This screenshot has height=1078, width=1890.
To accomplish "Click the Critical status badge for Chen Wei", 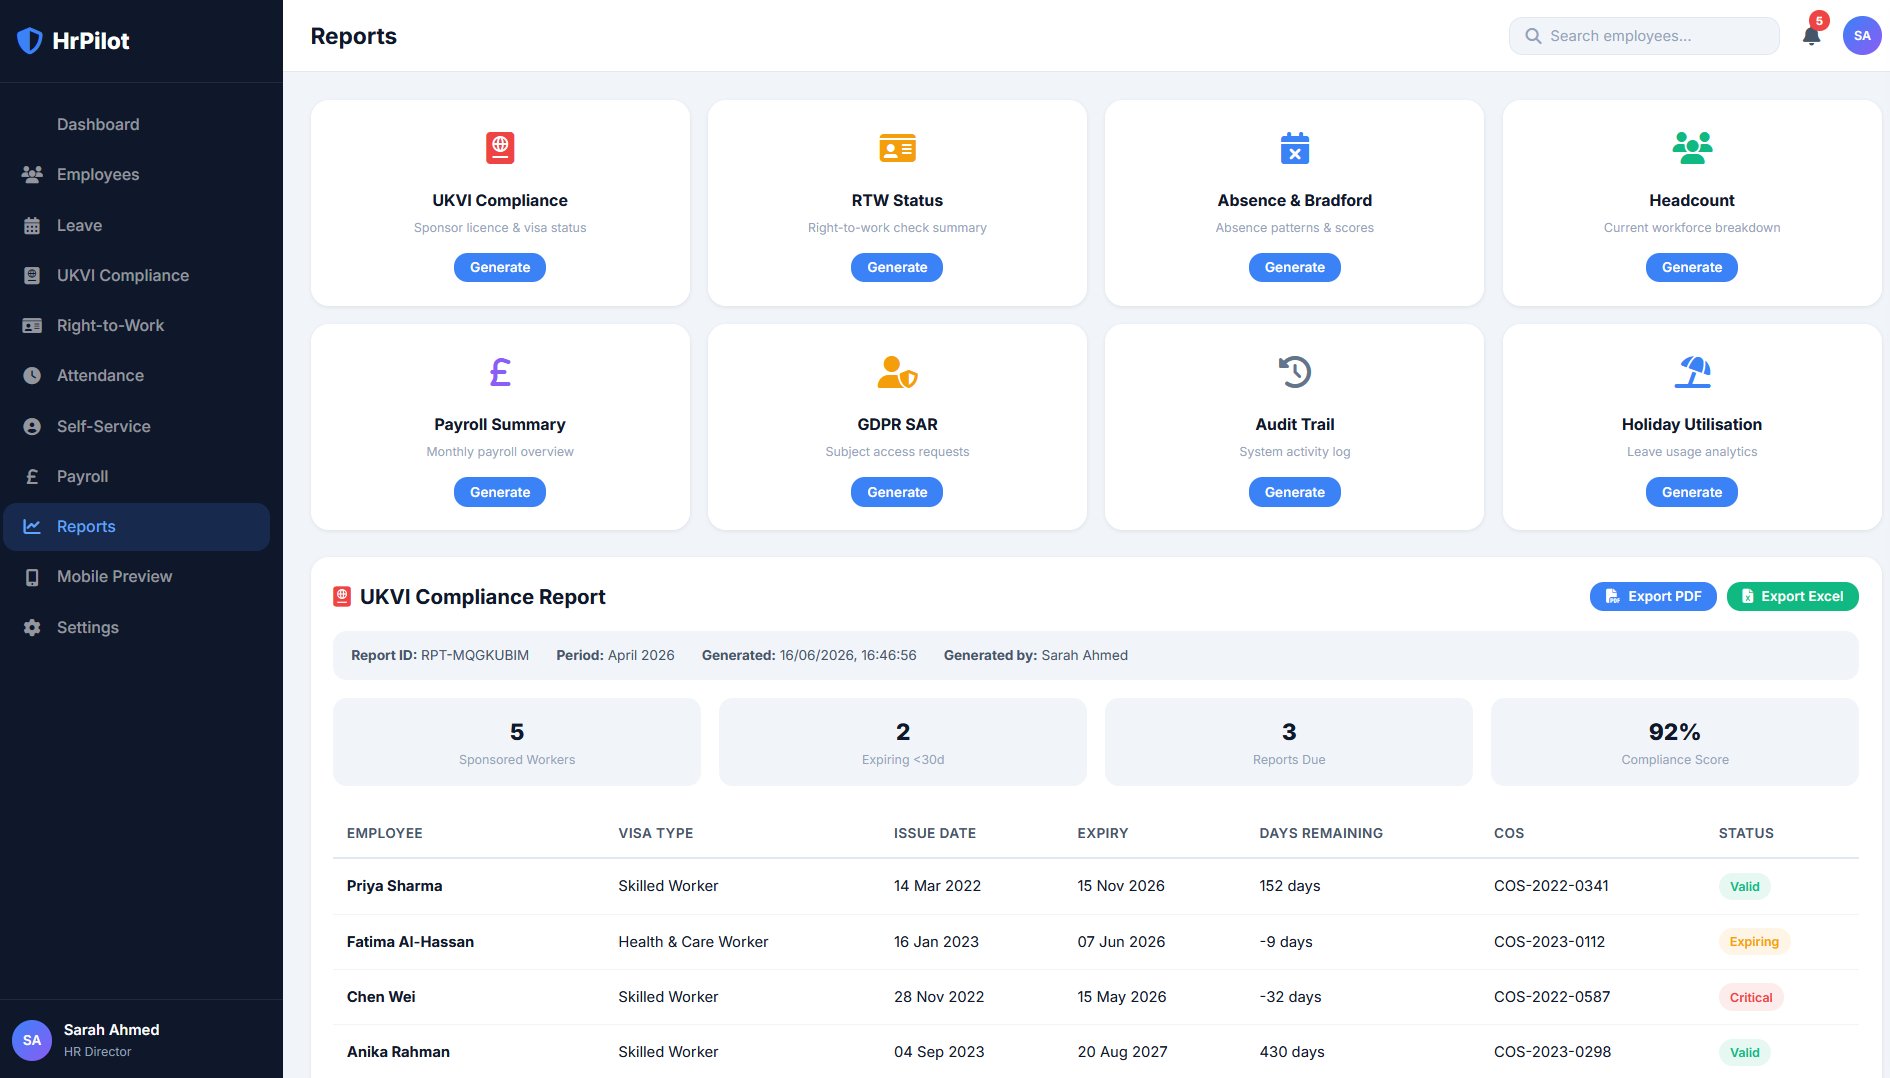I will pos(1750,997).
